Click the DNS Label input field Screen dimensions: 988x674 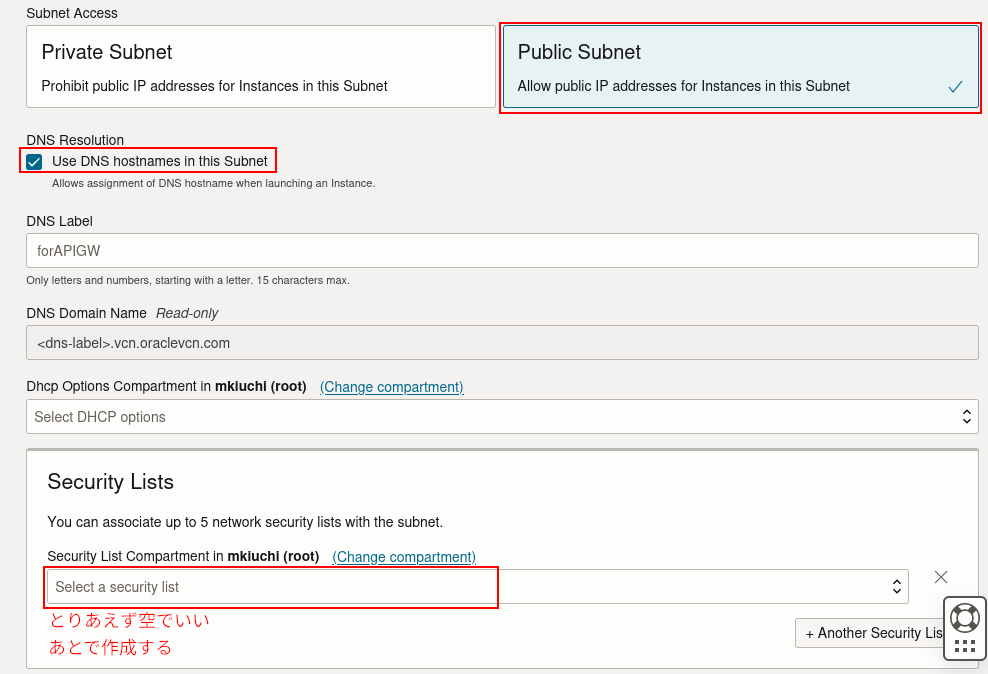(502, 251)
